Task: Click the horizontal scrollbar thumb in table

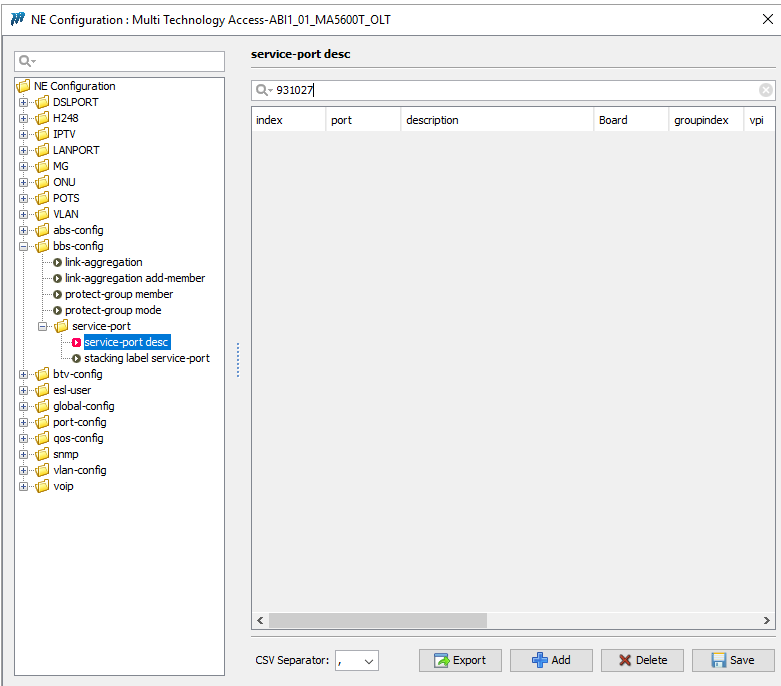Action: pyautogui.click(x=377, y=620)
